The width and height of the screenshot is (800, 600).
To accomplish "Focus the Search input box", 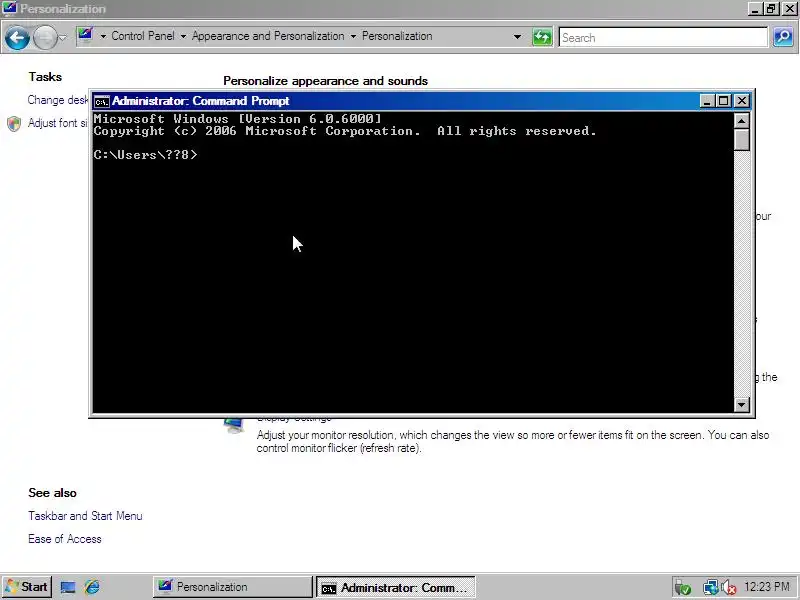I will click(x=663, y=37).
